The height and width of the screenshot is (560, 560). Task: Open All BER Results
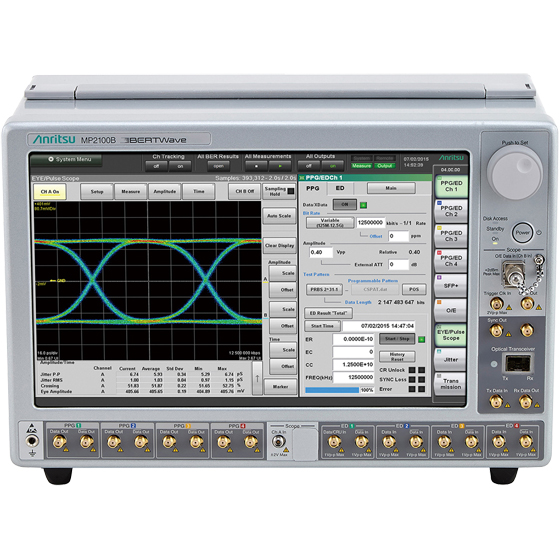point(218,166)
